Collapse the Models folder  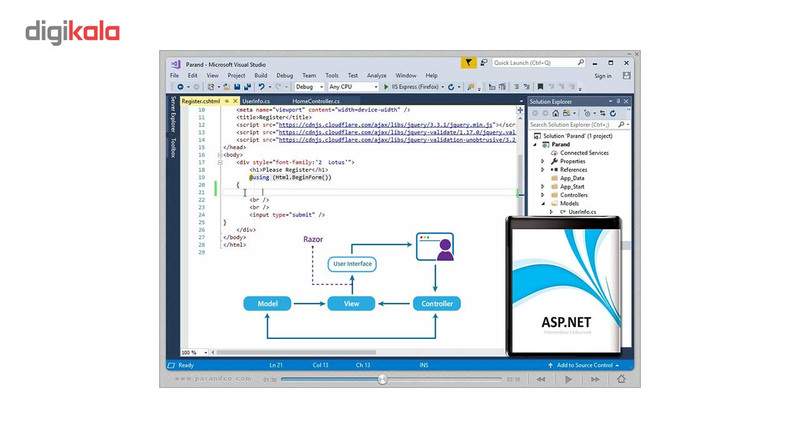[x=543, y=203]
